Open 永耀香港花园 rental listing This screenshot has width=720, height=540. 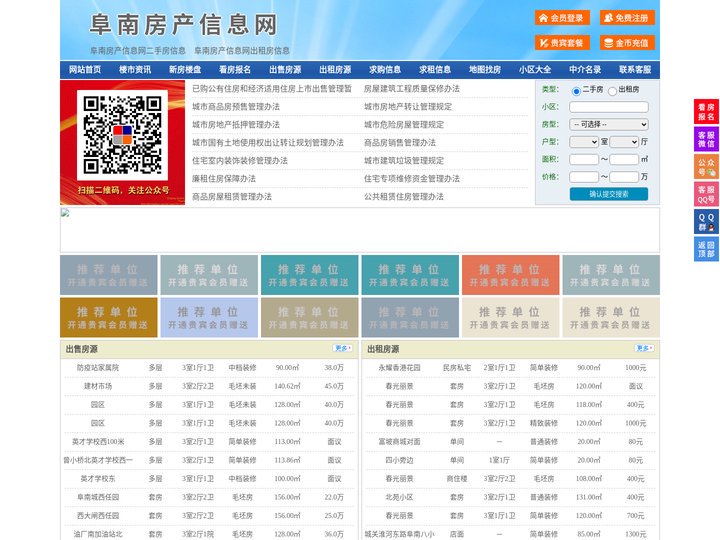[x=399, y=368]
